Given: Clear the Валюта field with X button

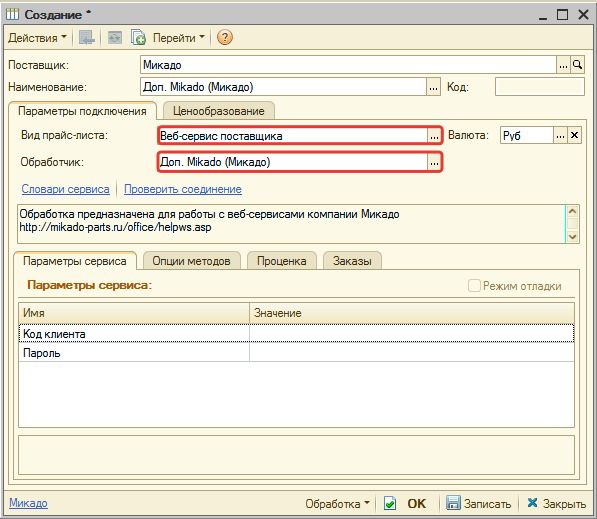Looking at the screenshot, I should (x=575, y=135).
